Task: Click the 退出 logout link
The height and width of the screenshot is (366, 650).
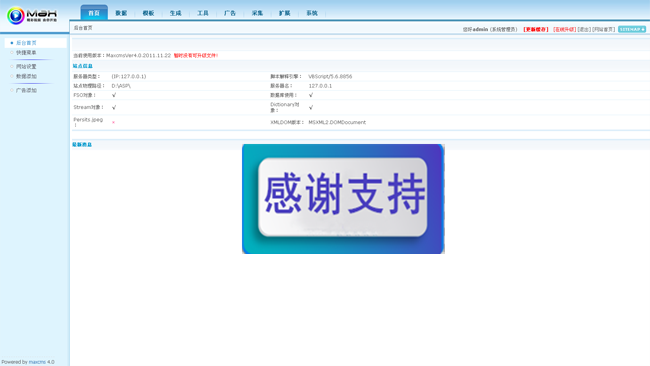Action: point(584,29)
